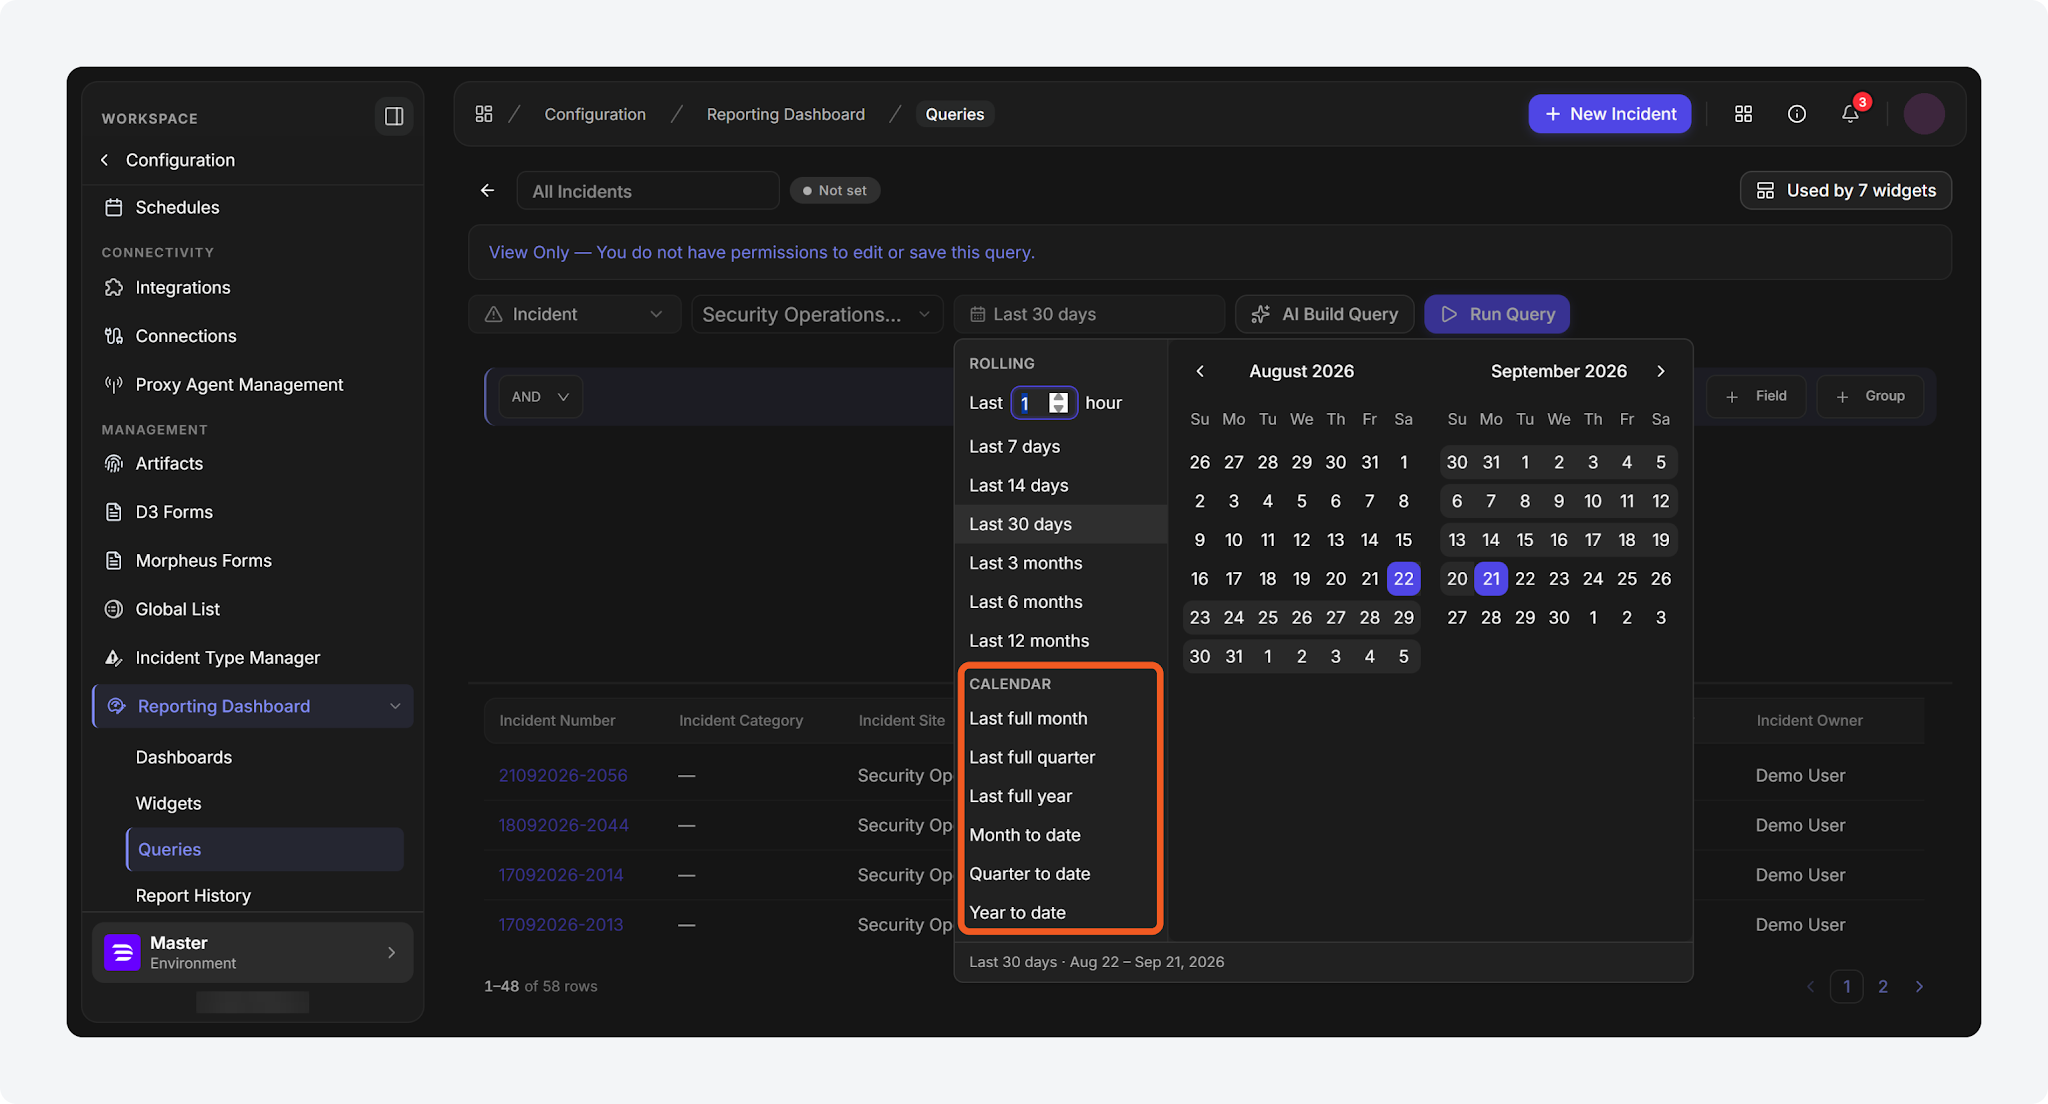Go to page 2 of results

point(1883,986)
